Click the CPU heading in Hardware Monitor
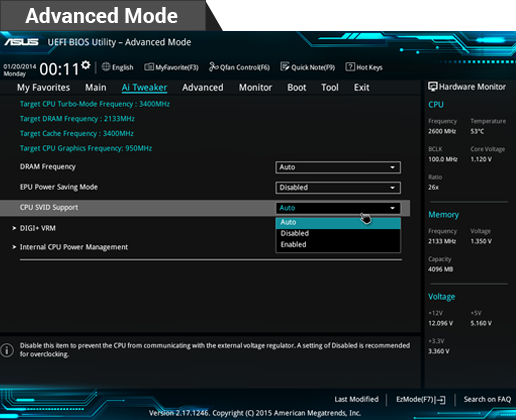Image resolution: width=516 pixels, height=420 pixels. coord(436,105)
